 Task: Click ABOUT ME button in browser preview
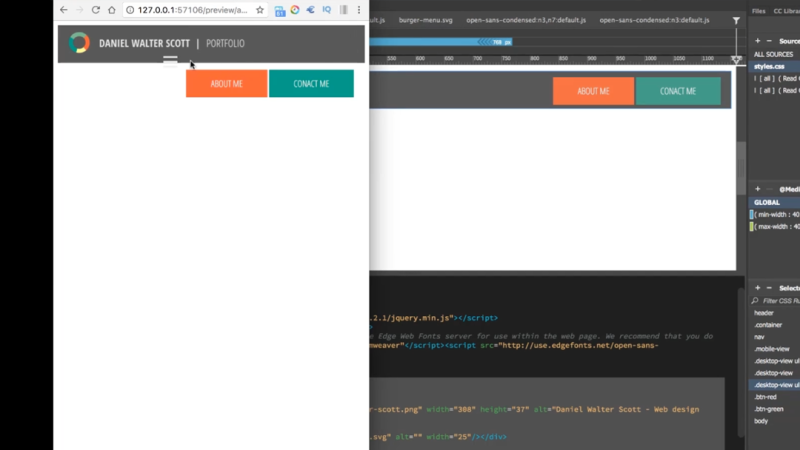[x=227, y=84]
